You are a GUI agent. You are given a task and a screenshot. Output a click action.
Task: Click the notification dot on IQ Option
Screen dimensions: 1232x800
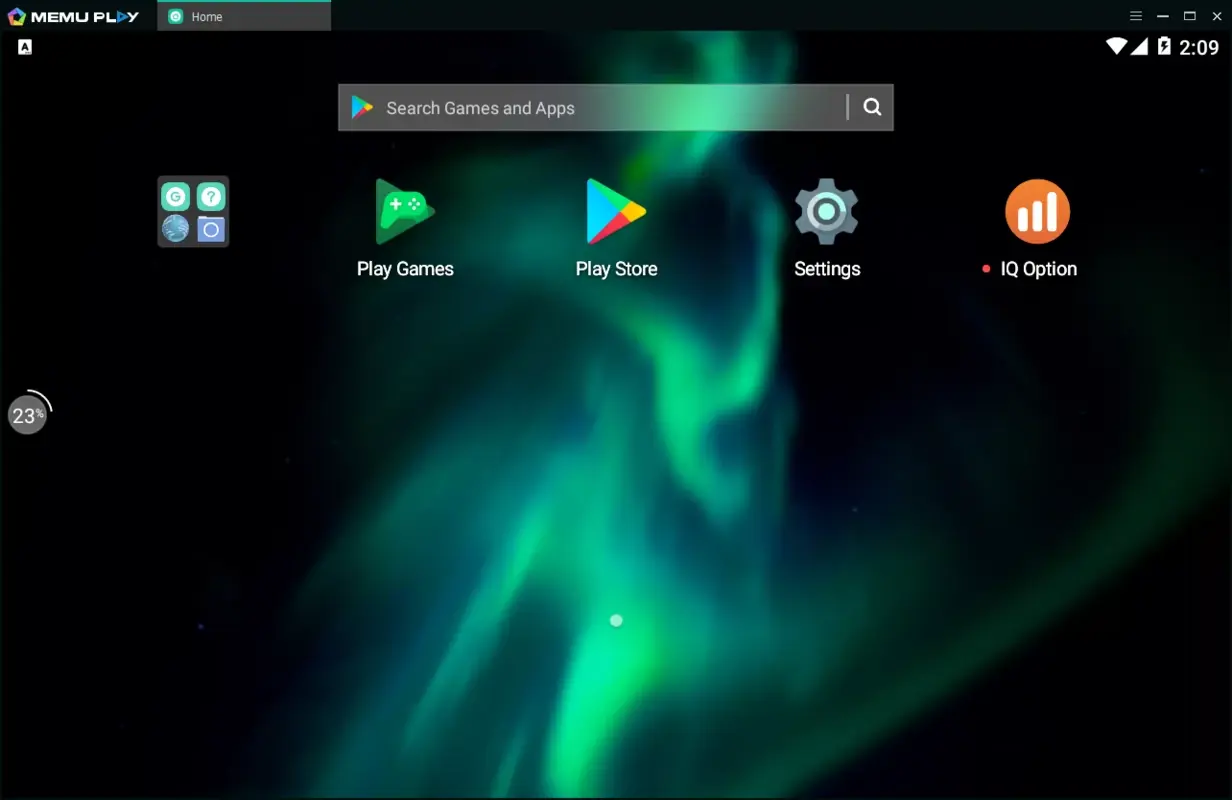tap(986, 268)
